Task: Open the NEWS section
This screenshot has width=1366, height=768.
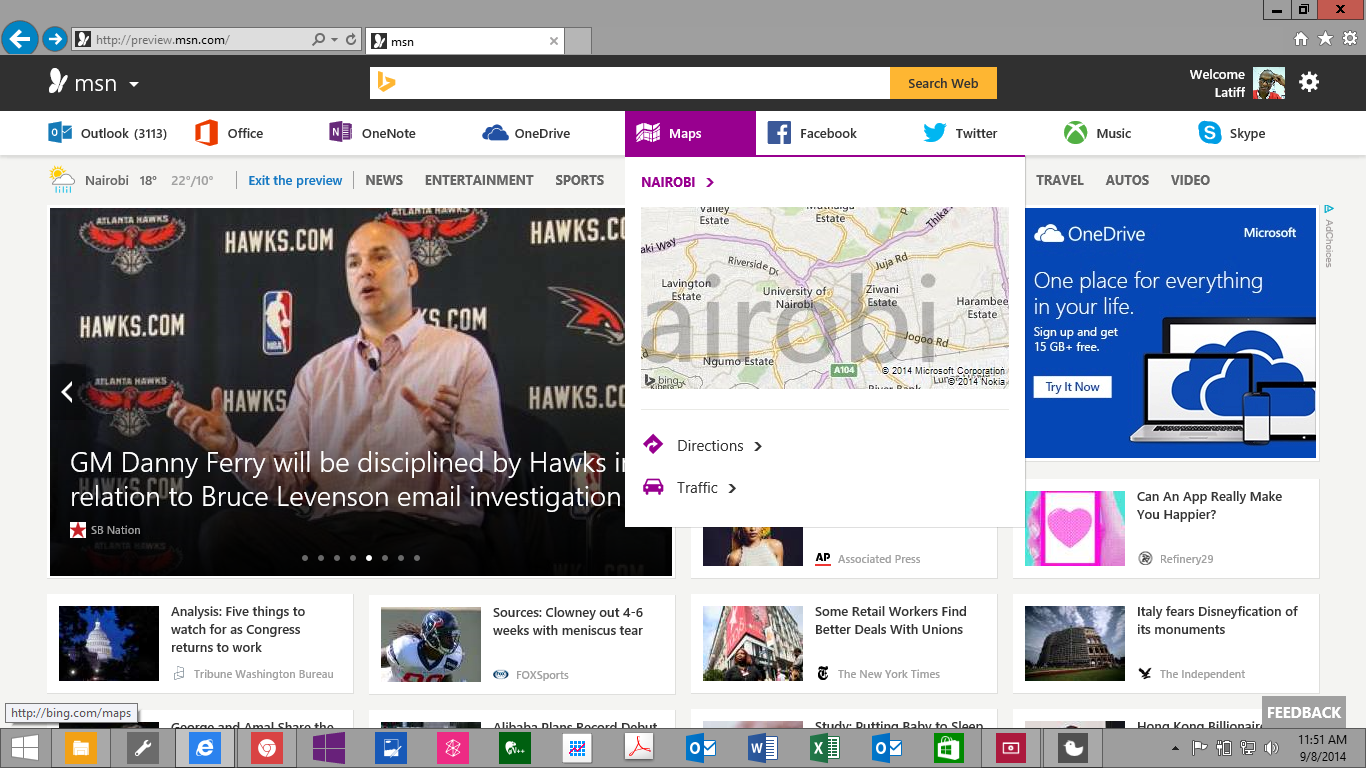Action: (384, 180)
